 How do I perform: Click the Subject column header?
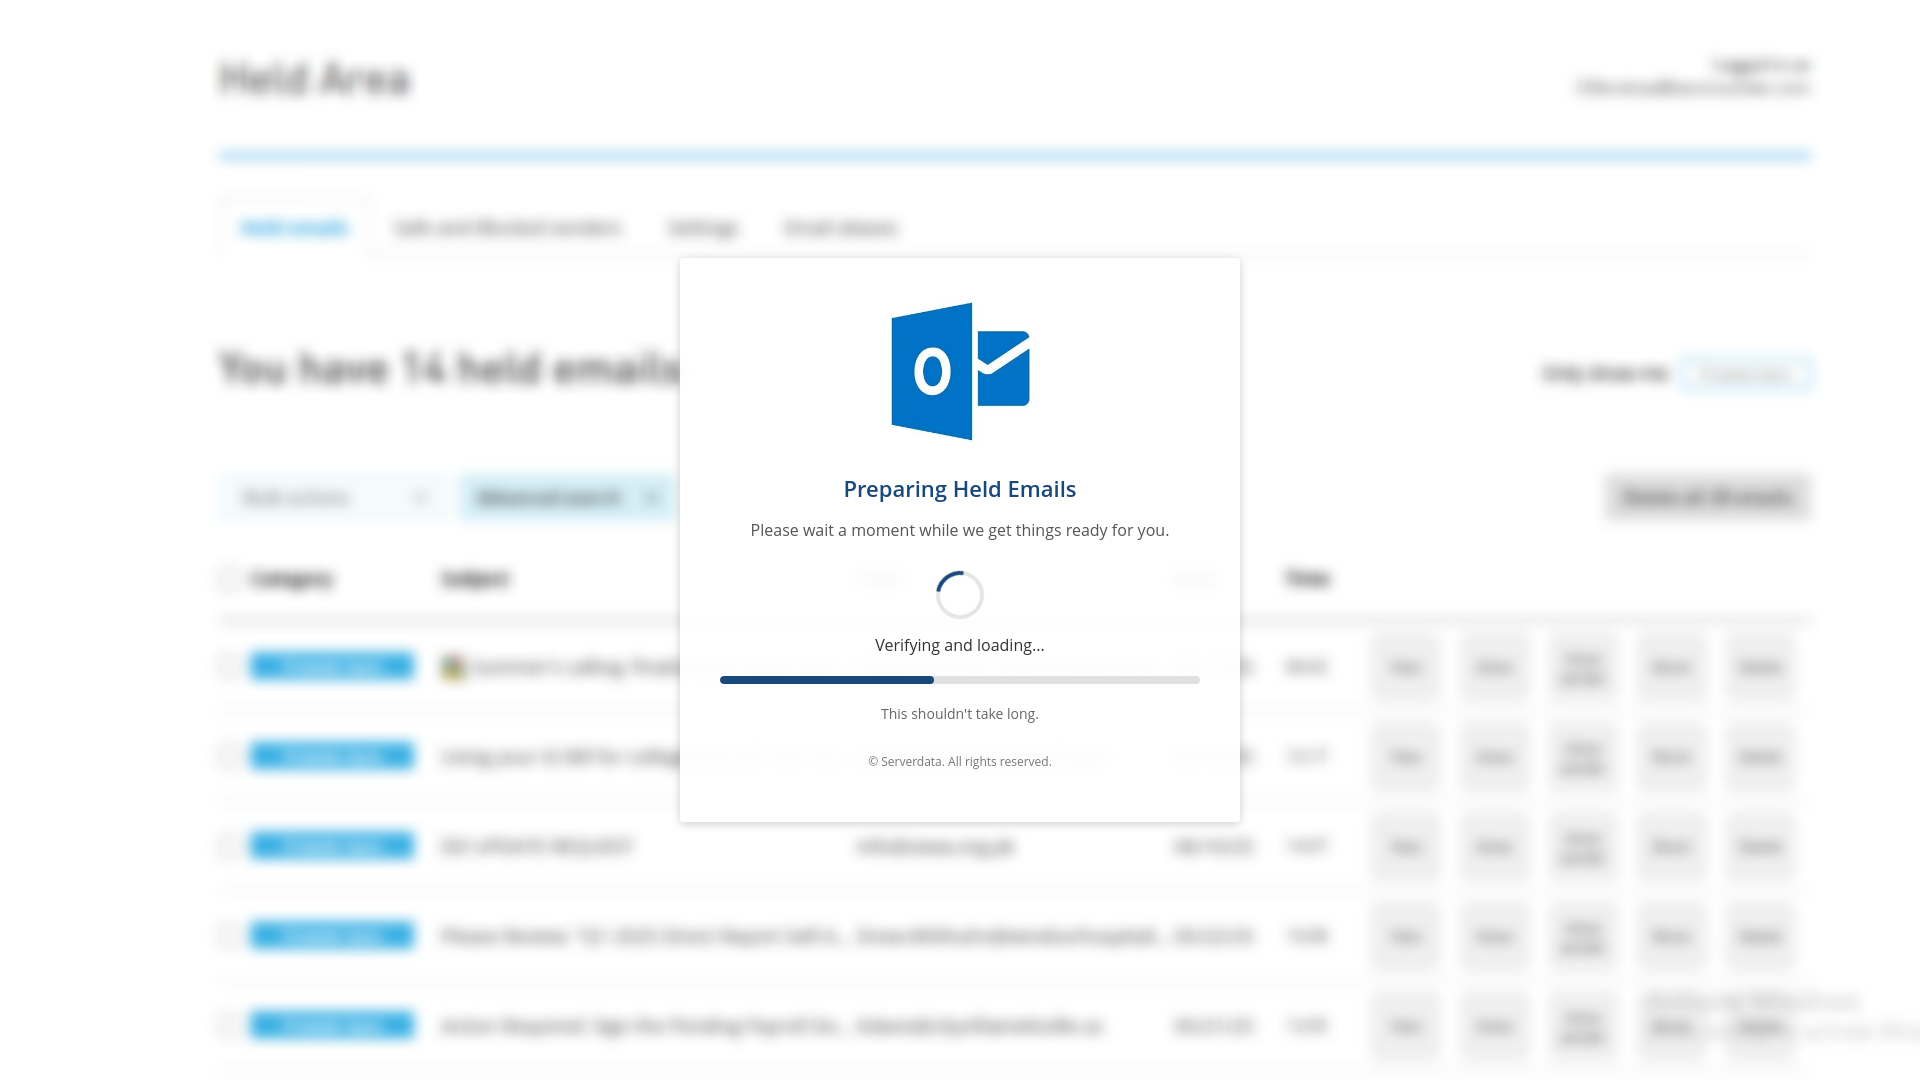coord(475,579)
